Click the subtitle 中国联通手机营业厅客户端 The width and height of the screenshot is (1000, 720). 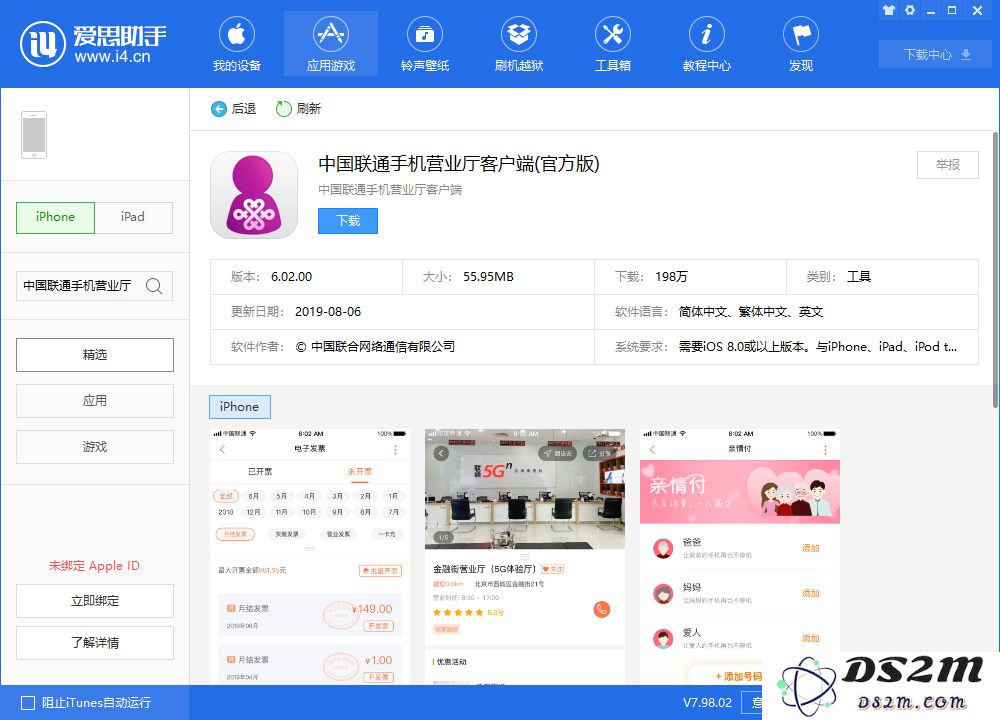(390, 190)
